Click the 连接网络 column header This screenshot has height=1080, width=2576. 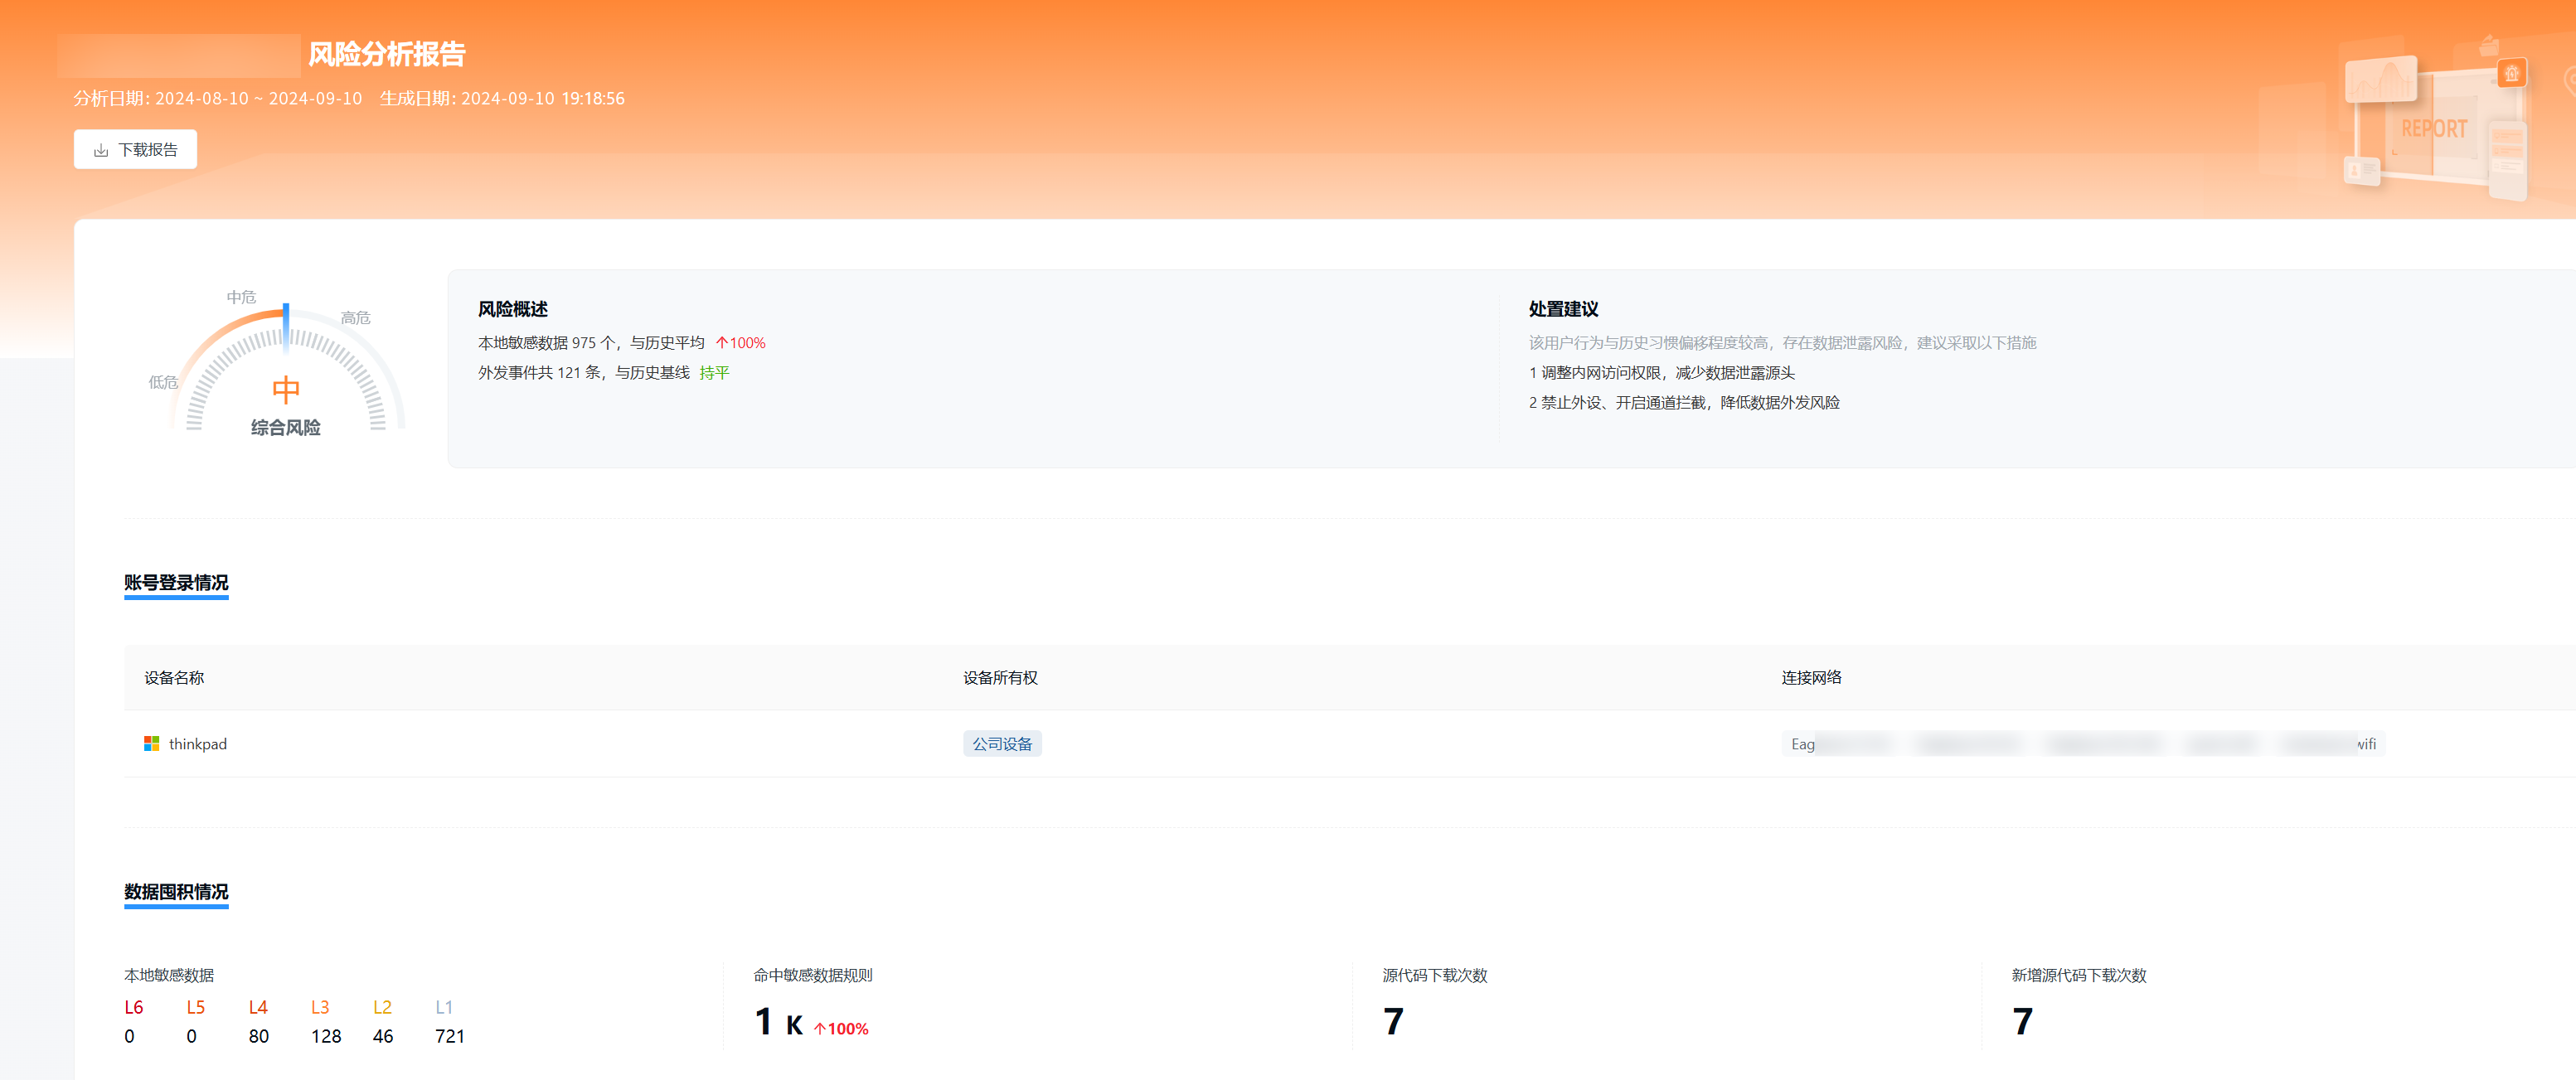click(1811, 678)
